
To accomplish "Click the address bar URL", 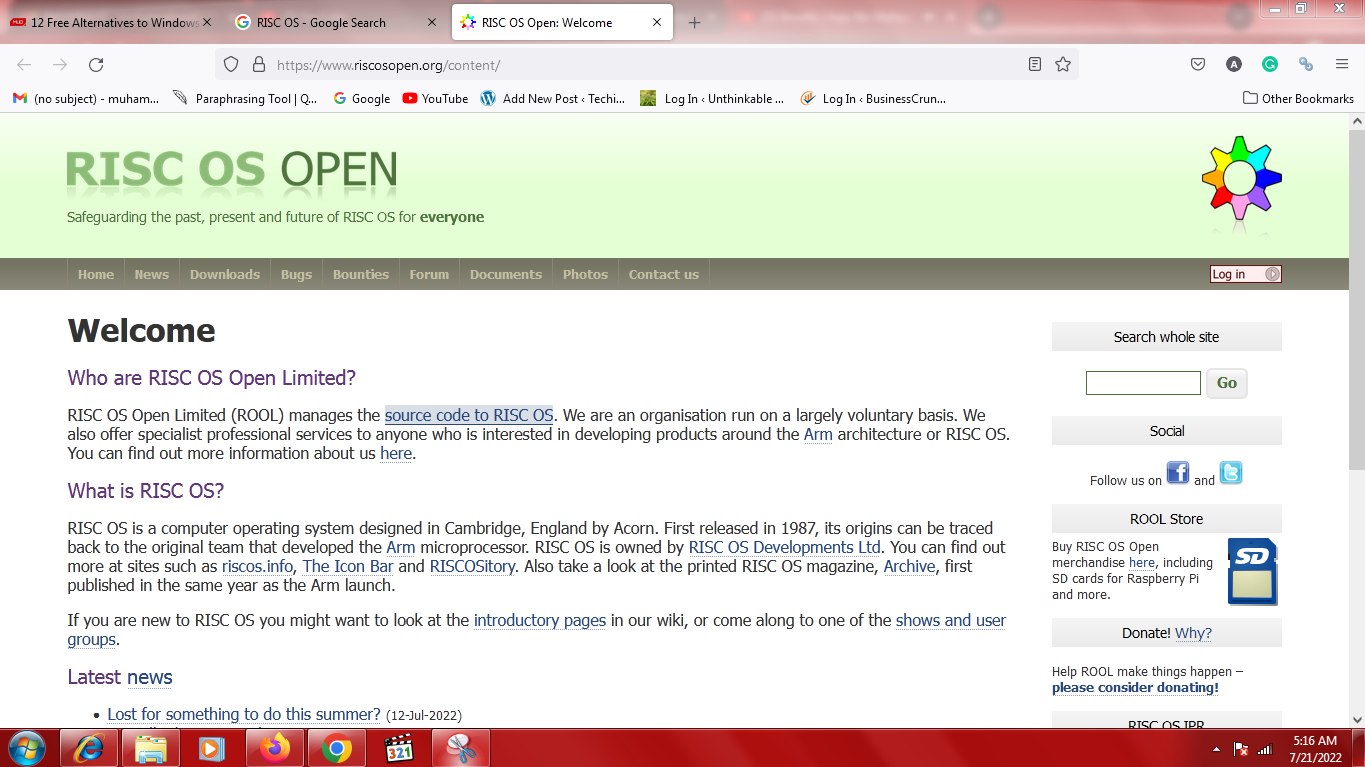I will tap(388, 65).
